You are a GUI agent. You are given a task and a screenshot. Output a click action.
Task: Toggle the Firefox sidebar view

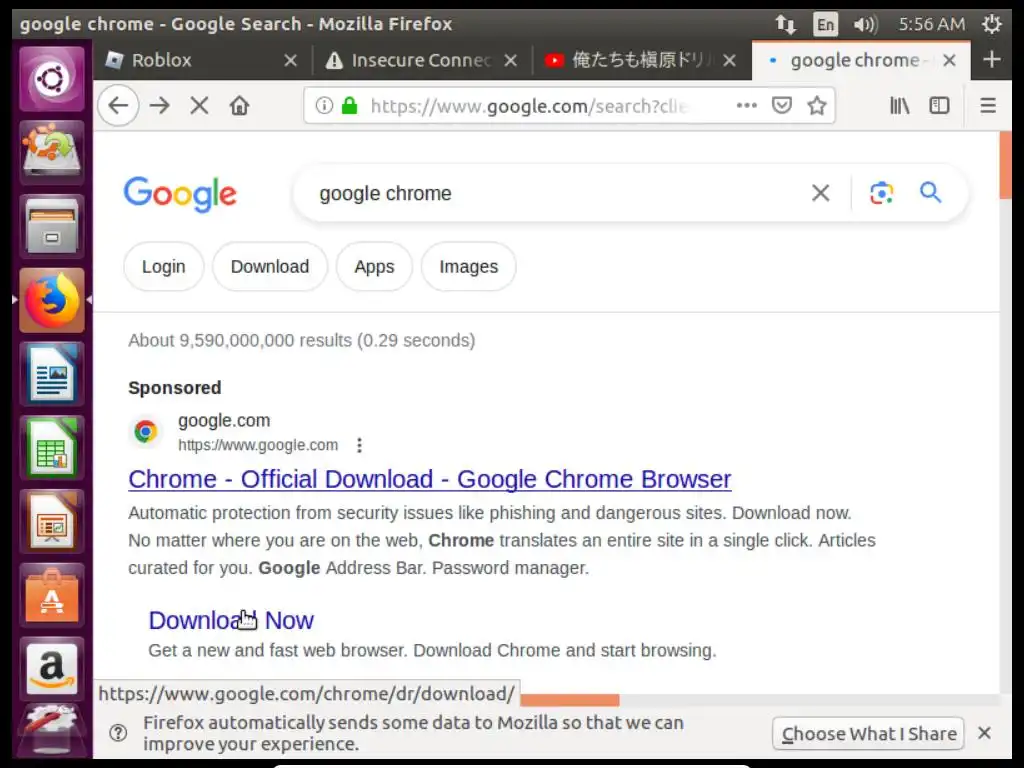[x=939, y=105]
